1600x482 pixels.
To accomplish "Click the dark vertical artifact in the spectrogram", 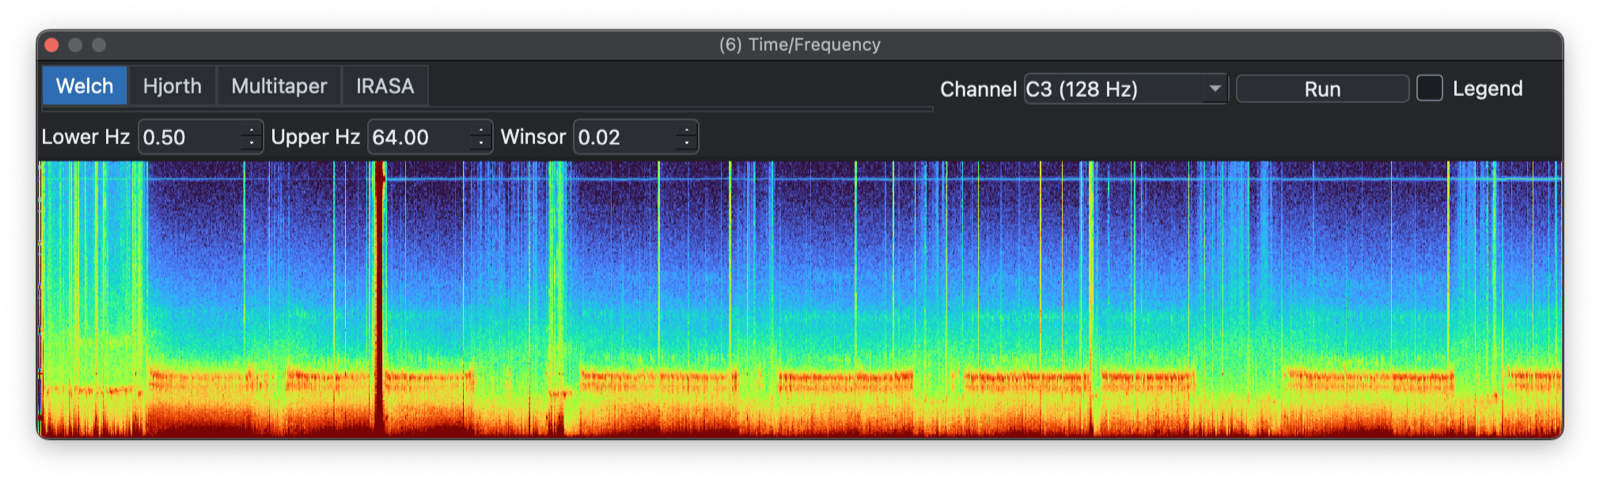I will point(379,298).
